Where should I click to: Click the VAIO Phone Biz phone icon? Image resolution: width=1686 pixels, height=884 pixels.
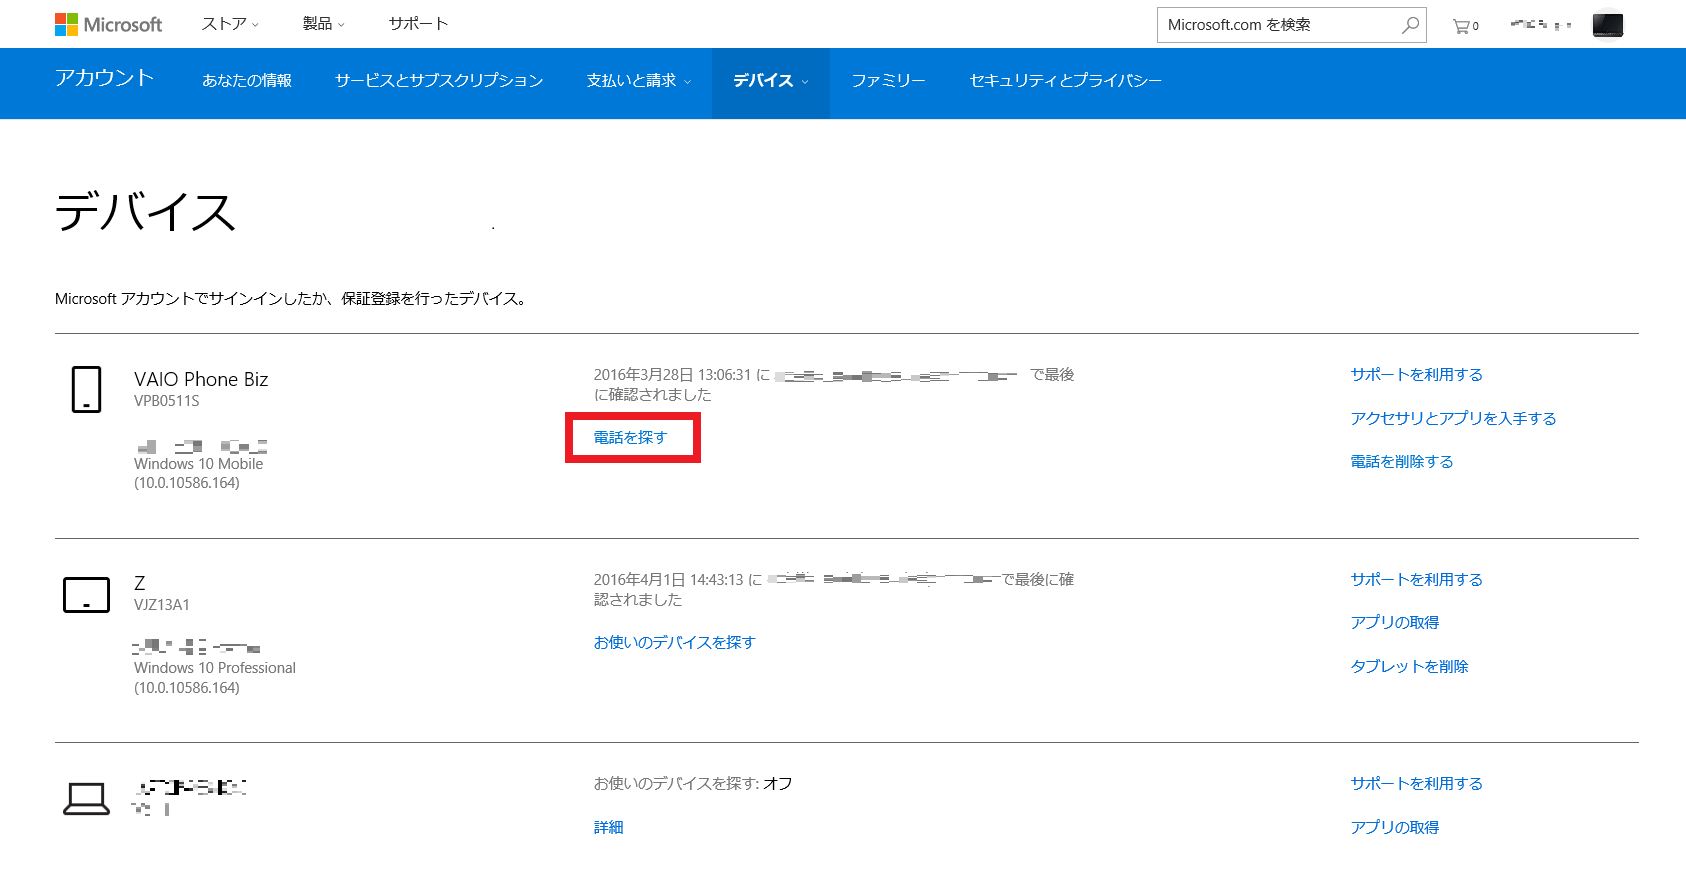(x=86, y=389)
